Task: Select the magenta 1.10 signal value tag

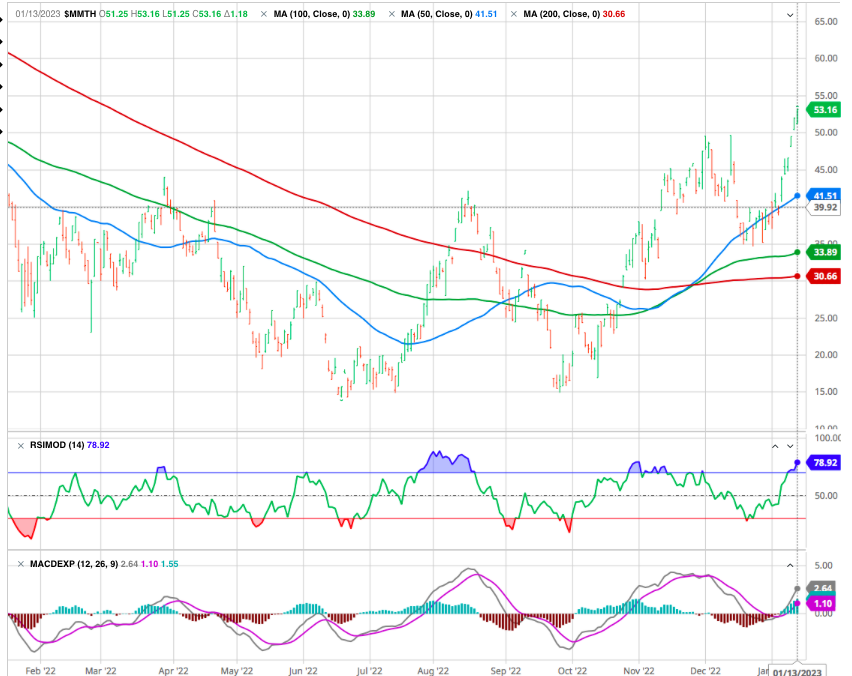Action: pos(823,603)
